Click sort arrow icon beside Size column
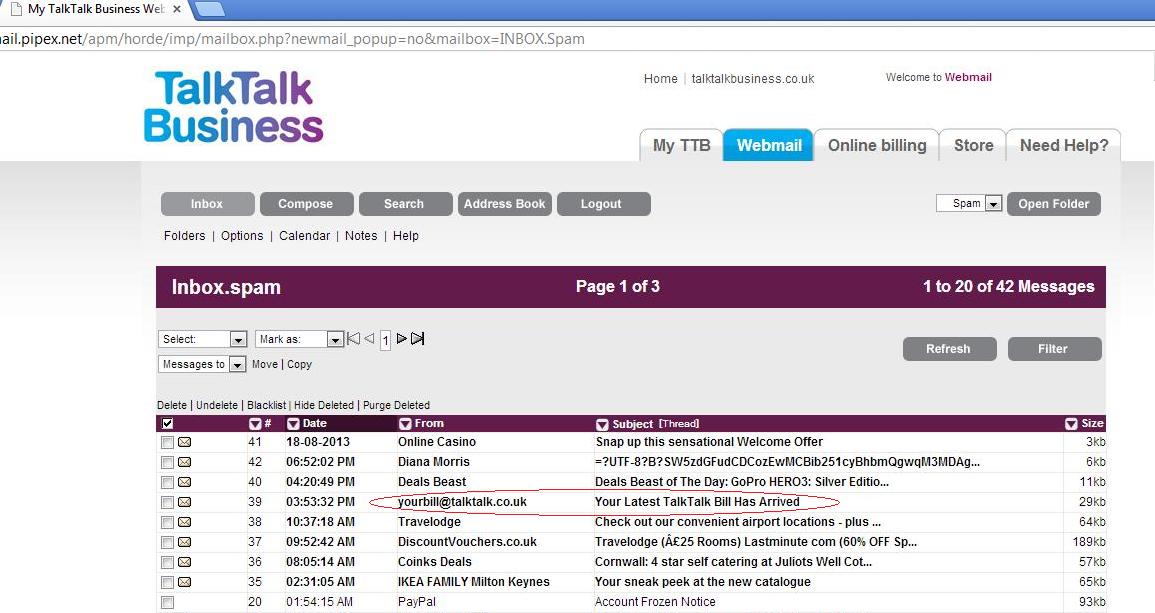This screenshot has width=1155, height=613. 1071,424
